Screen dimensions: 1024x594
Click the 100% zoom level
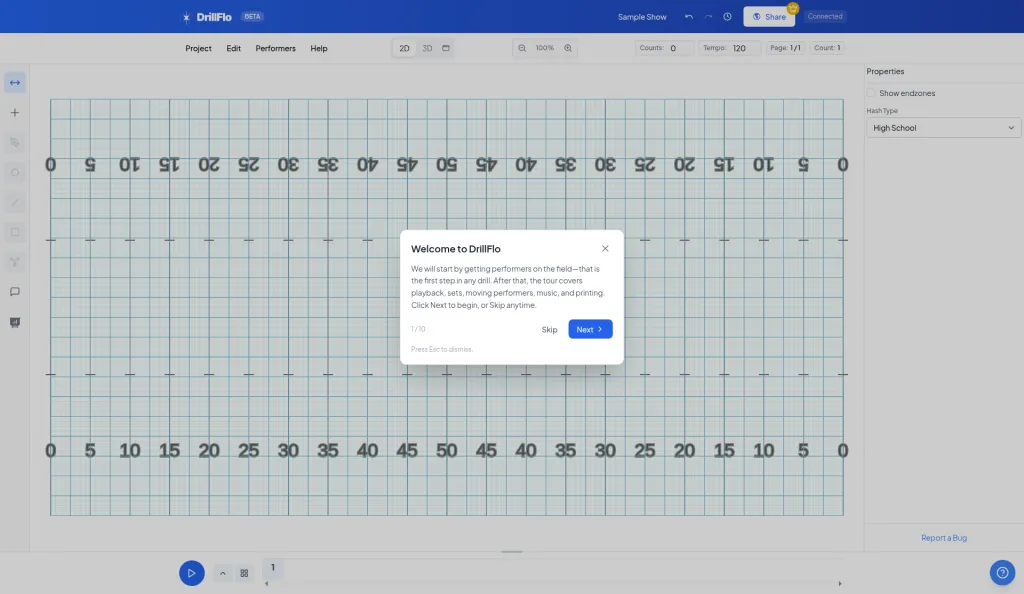point(545,48)
